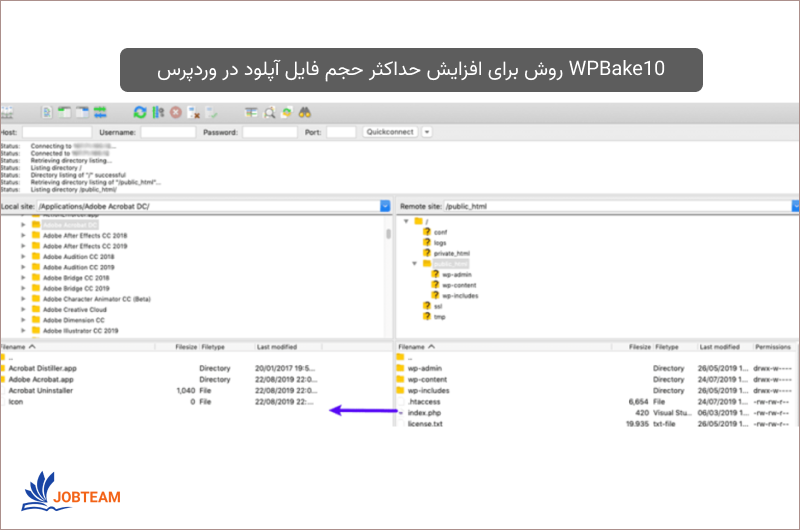Collapse the remote public_html tree node
The width and height of the screenshot is (800, 530).
point(415,264)
